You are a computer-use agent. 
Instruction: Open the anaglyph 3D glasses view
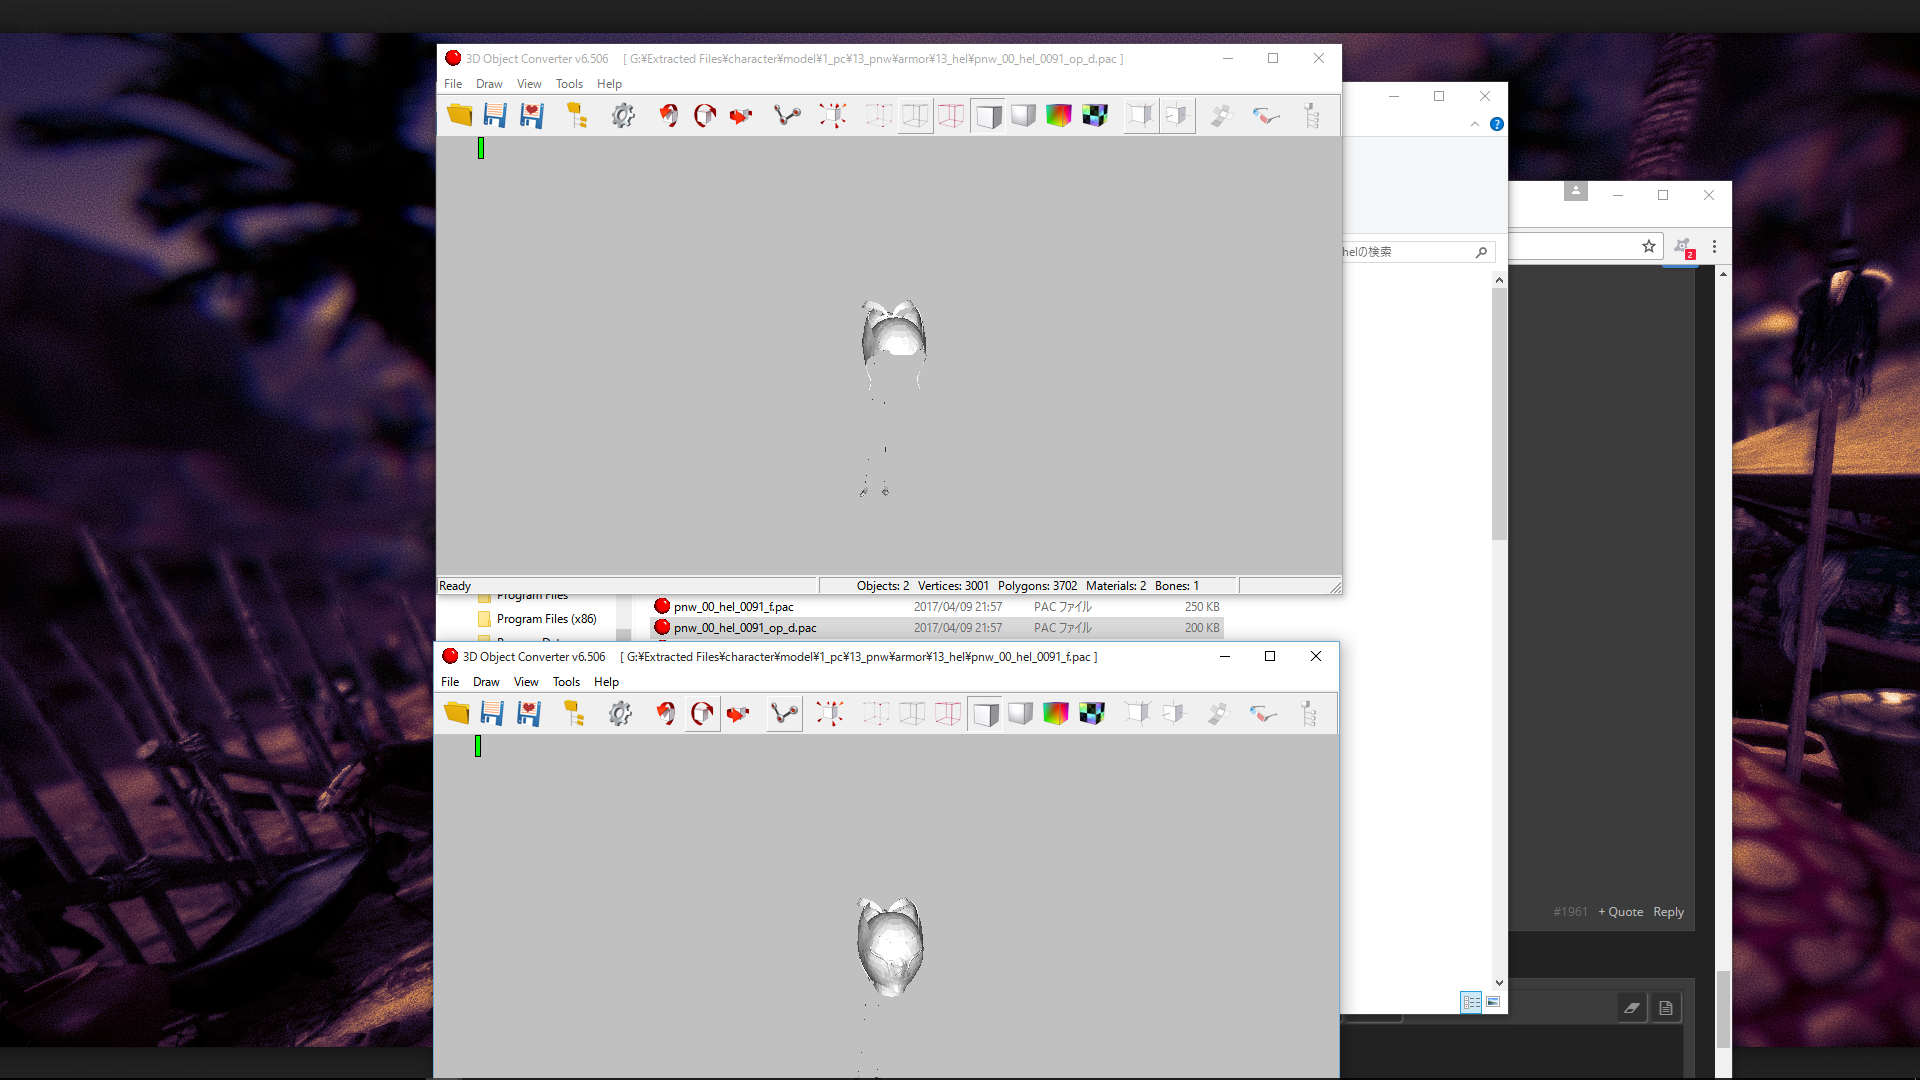pyautogui.click(x=1266, y=115)
